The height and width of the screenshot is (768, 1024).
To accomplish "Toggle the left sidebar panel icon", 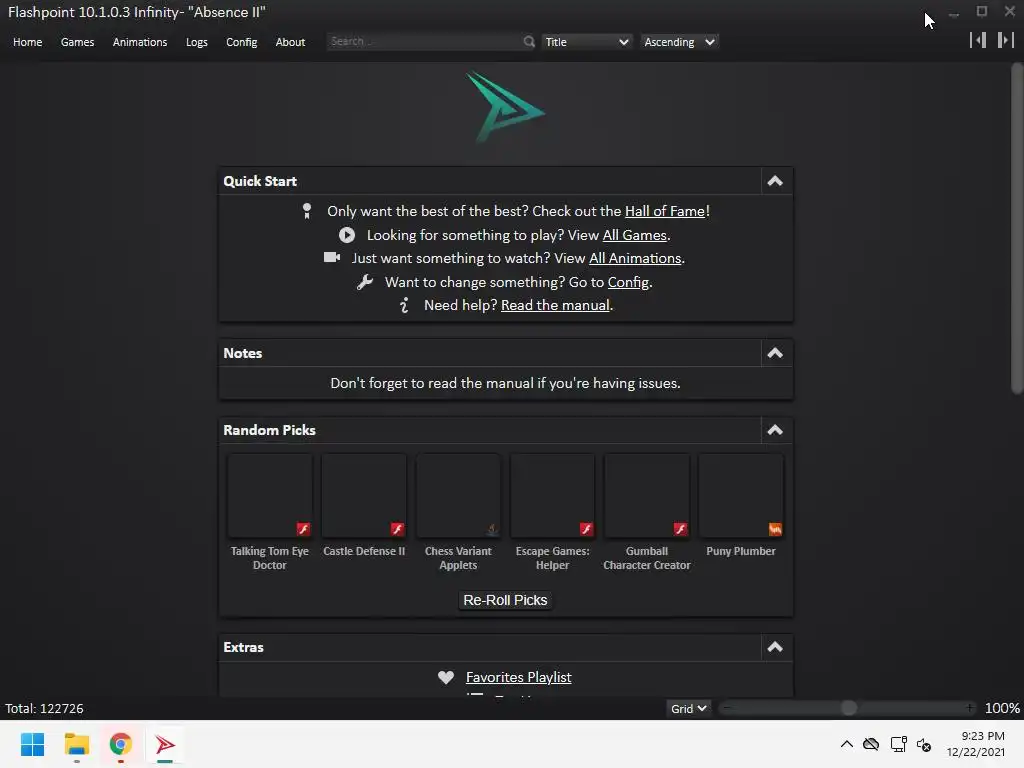I will [x=978, y=40].
